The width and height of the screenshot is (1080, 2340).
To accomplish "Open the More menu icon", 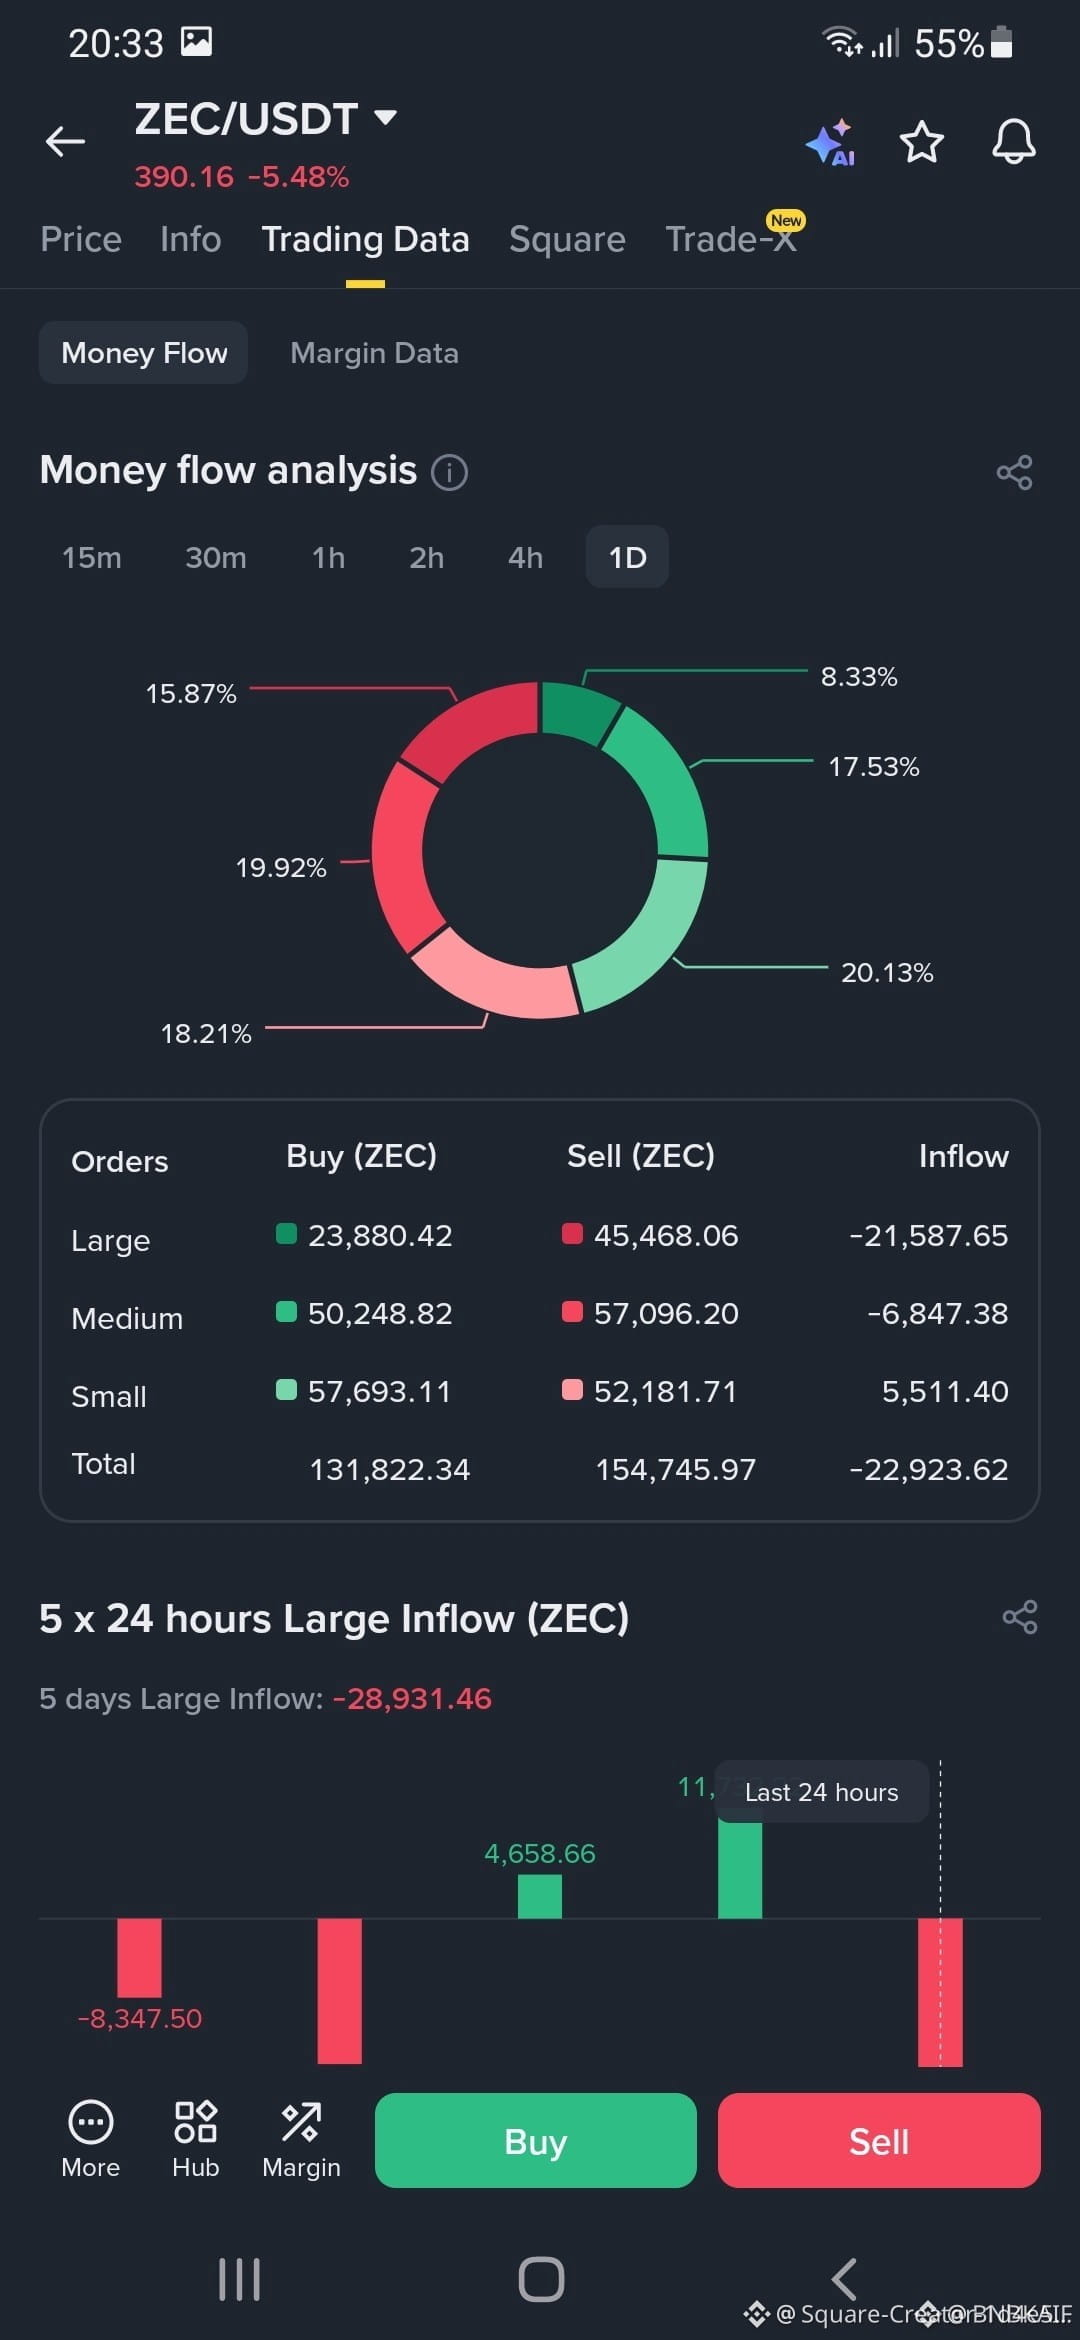I will point(90,2139).
